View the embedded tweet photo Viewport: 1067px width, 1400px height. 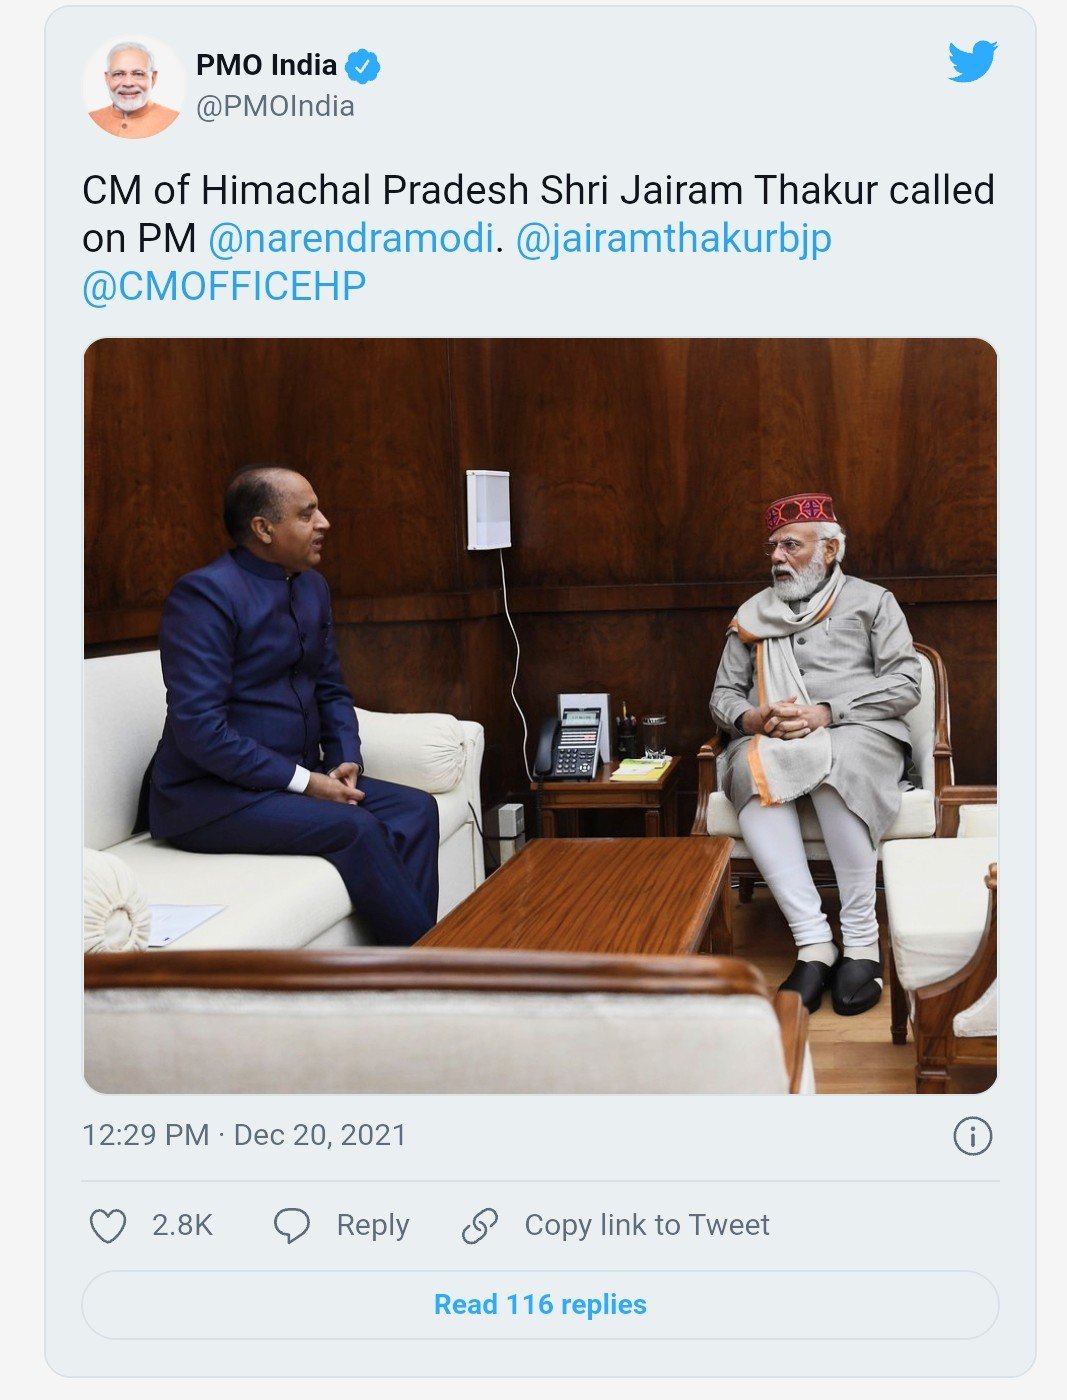540,716
